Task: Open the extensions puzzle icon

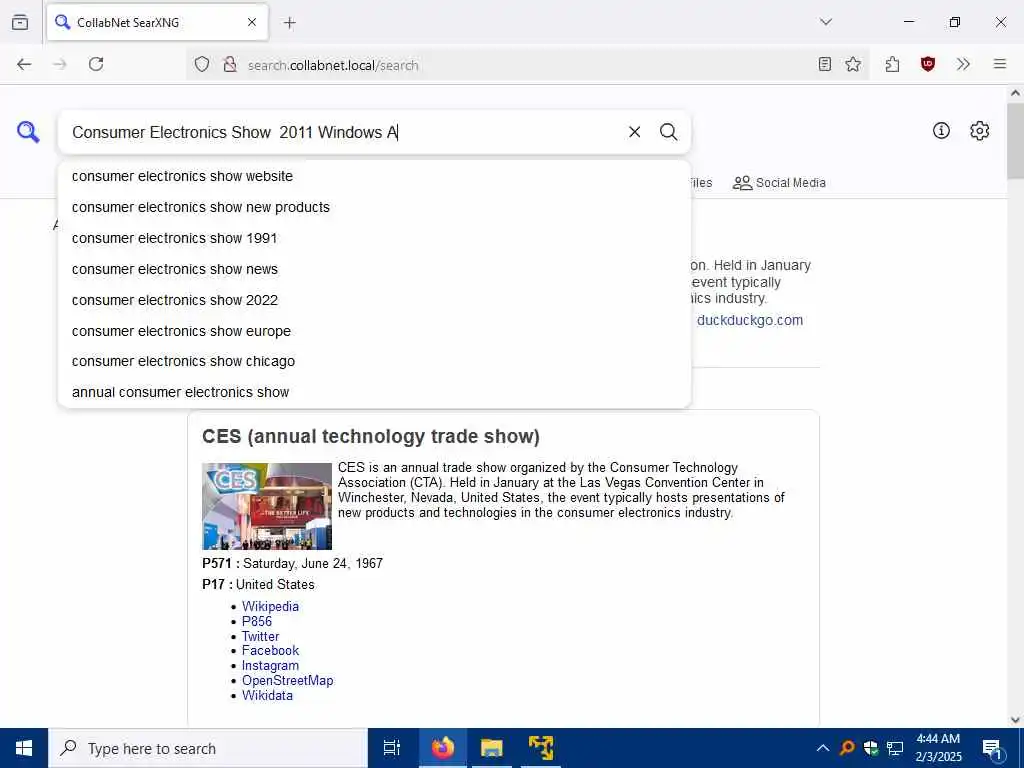Action: point(892,64)
